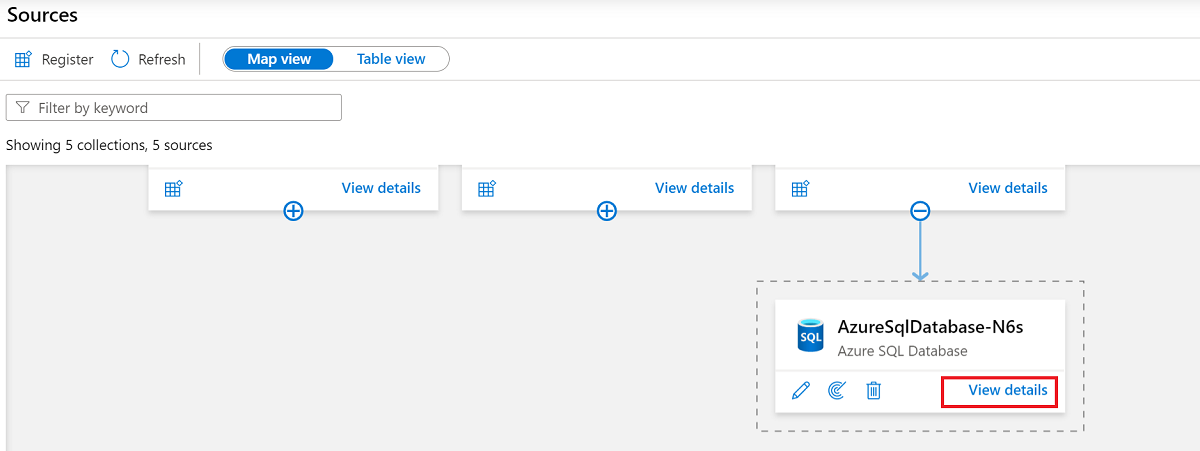
Task: Switch to Map view
Action: [279, 59]
